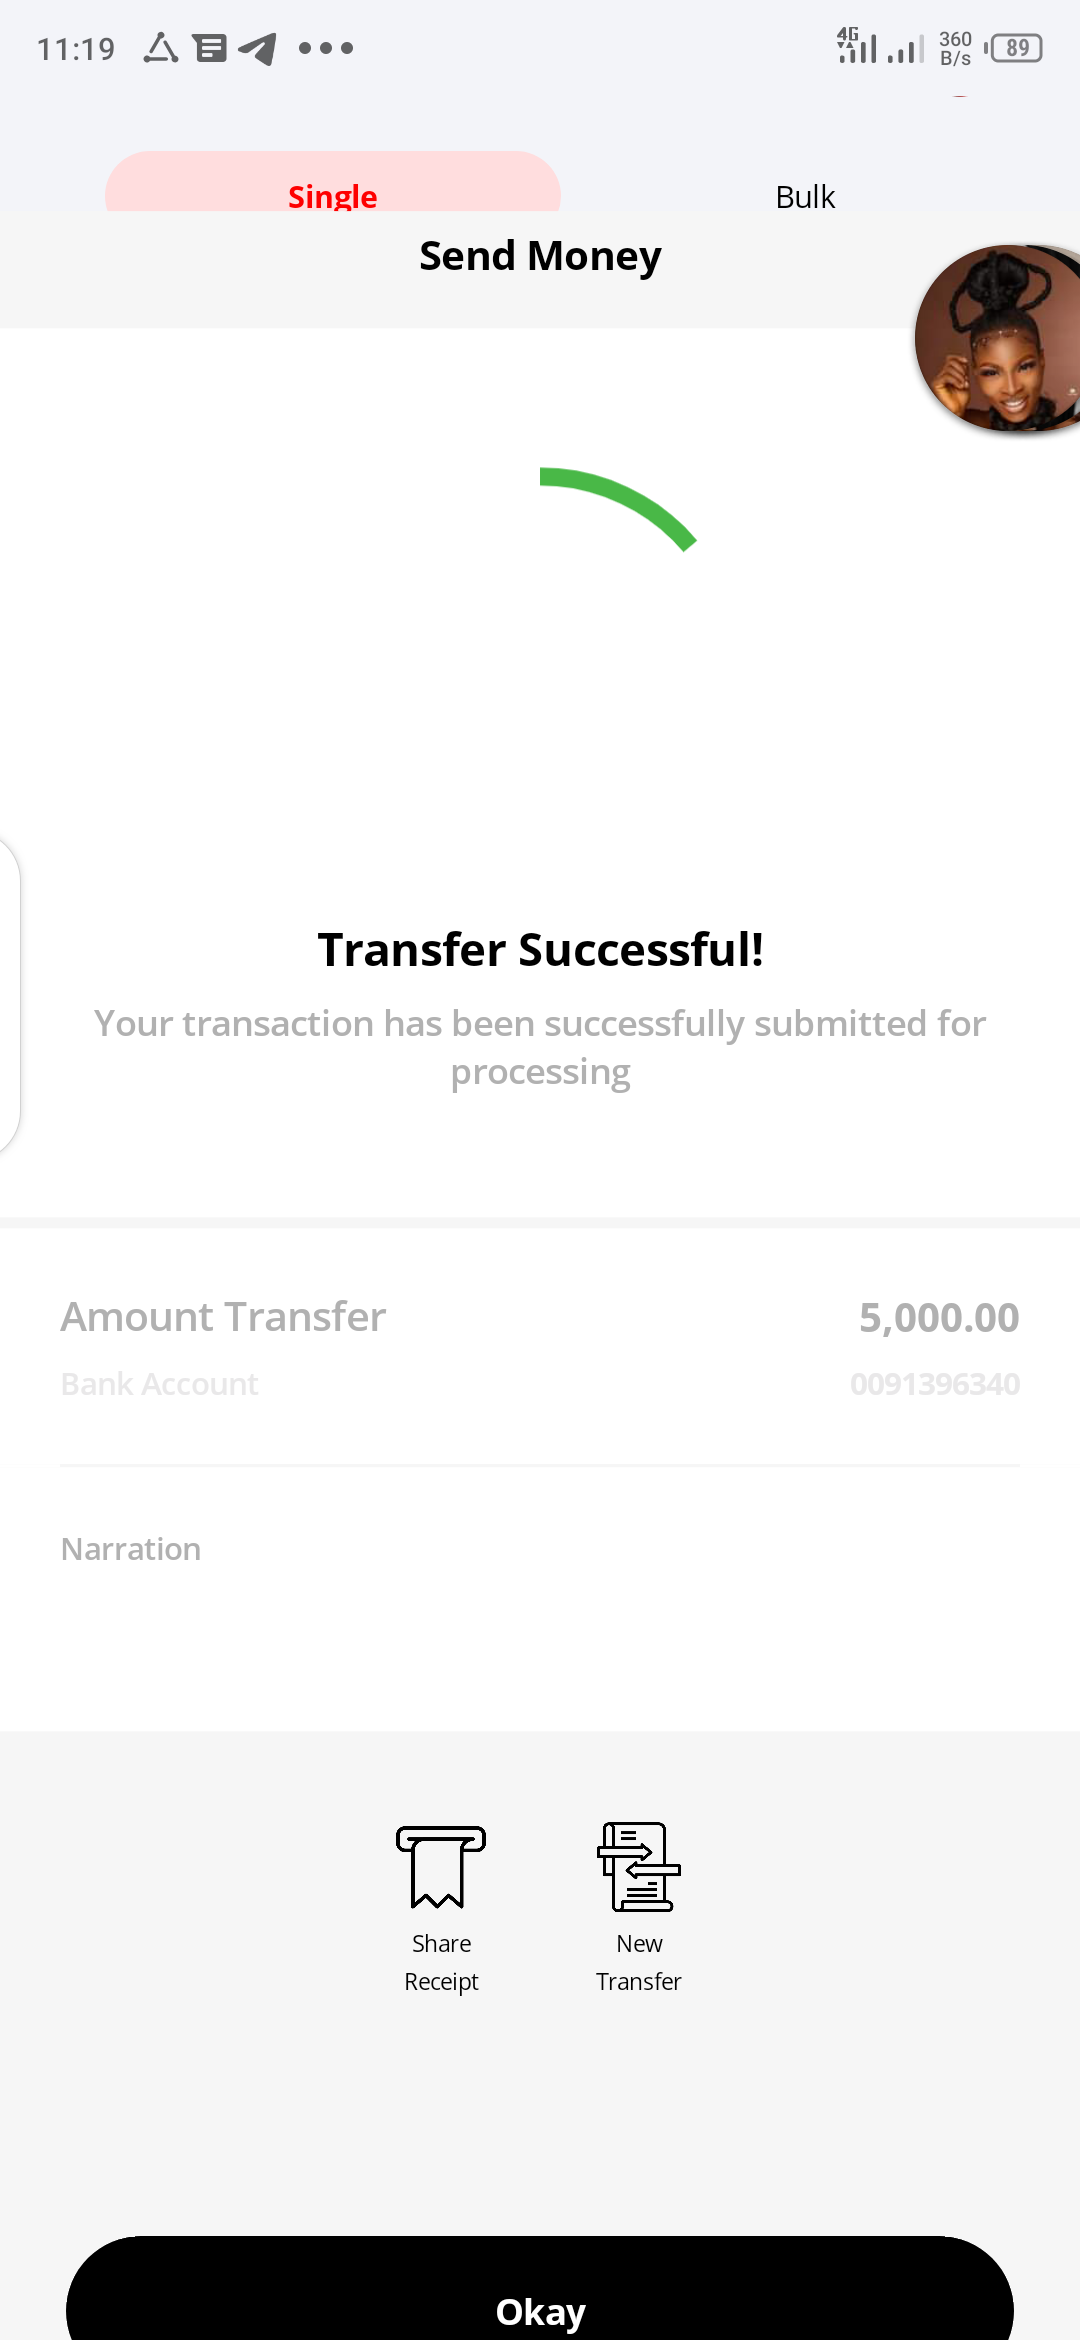1080x2340 pixels.
Task: Tap the New Transfer icon
Action: click(639, 1866)
